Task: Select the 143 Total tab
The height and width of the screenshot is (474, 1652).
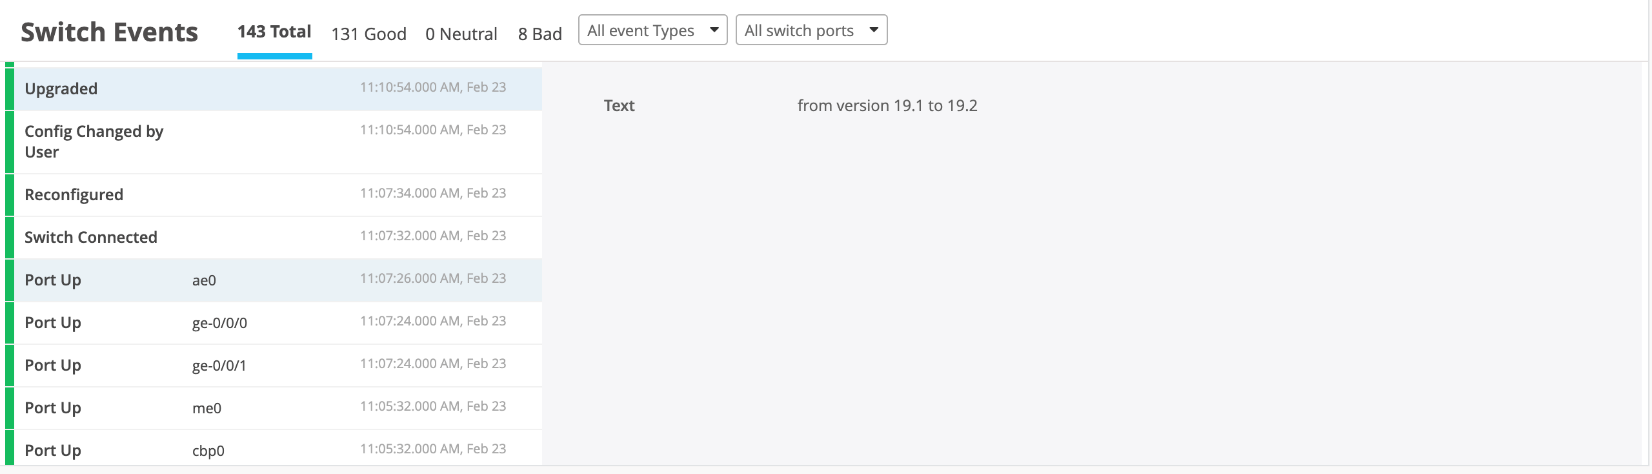Action: [274, 32]
